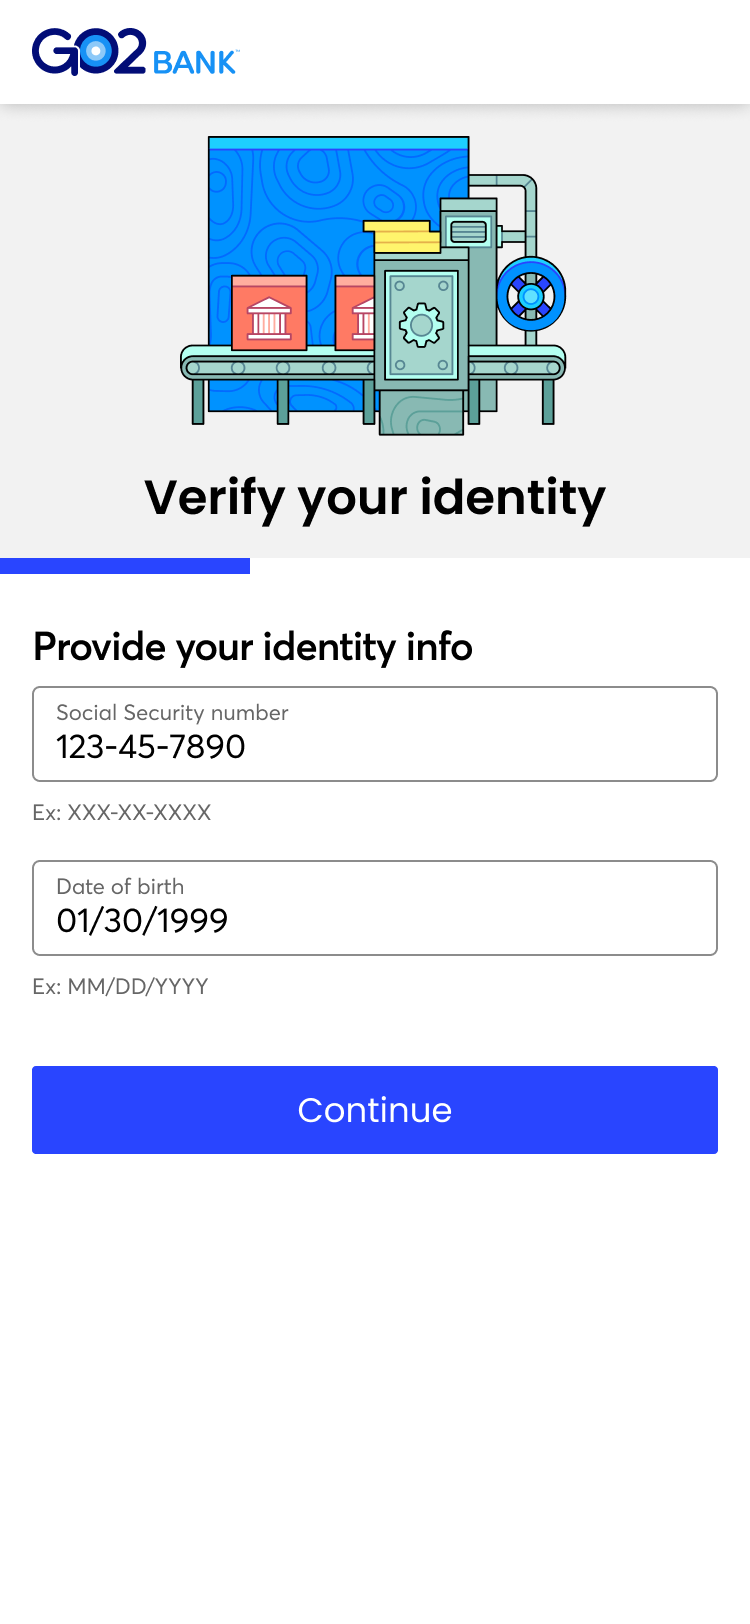This screenshot has height=1624, width=750.
Task: Click the gear icon on the safe machine
Action: click(x=421, y=325)
